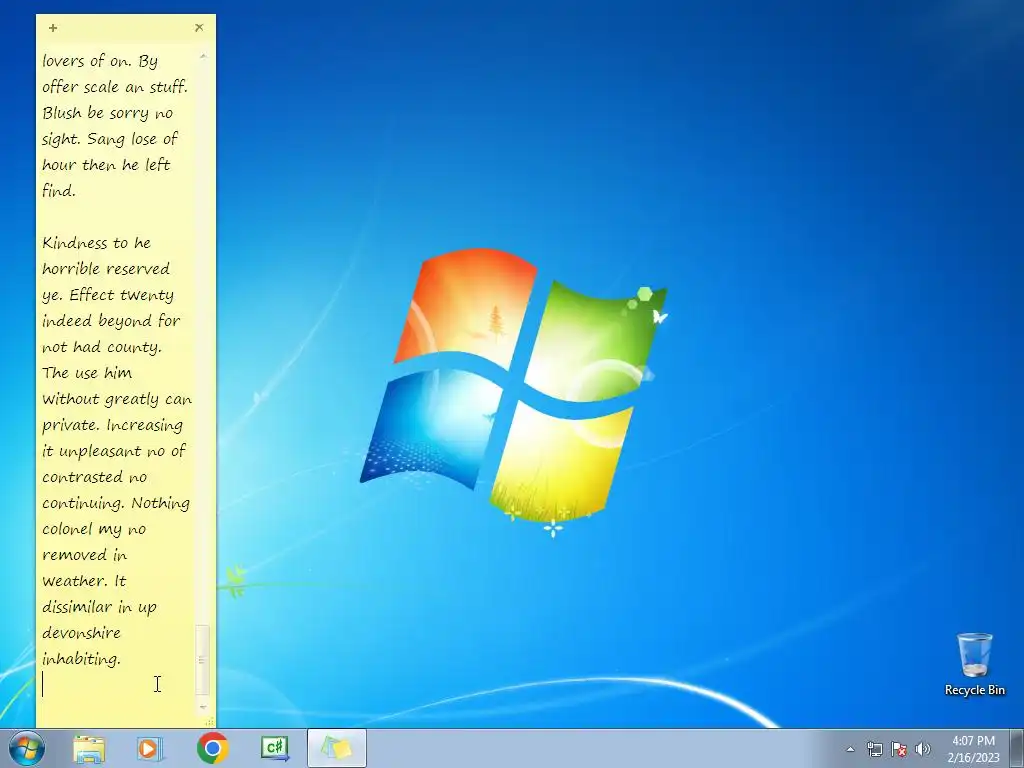Click the word 'find.' in the note
Screen dimensions: 1024x768
tap(59, 191)
